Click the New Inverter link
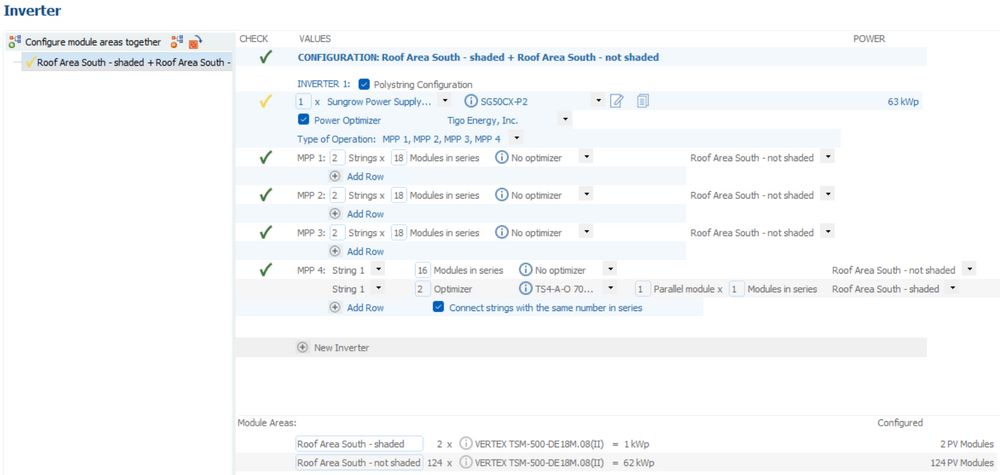 (x=341, y=348)
